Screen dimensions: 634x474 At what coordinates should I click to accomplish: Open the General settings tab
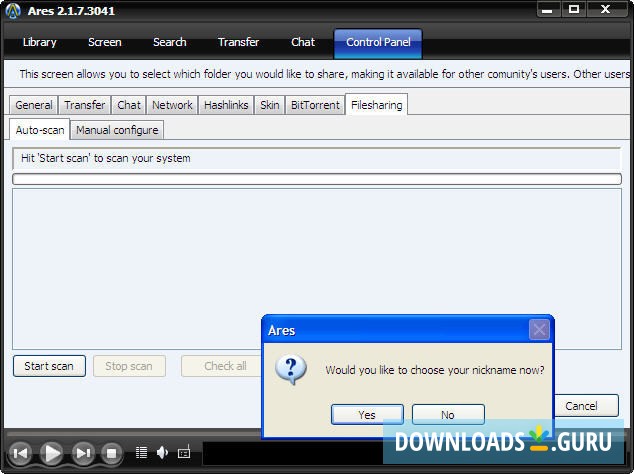(34, 105)
